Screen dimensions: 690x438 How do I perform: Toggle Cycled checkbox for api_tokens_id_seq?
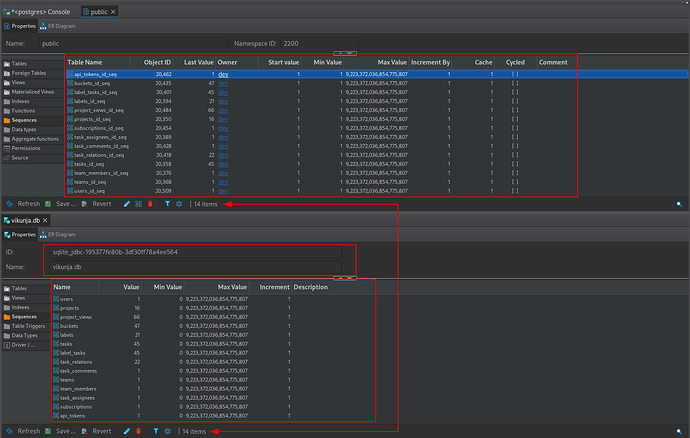point(515,74)
